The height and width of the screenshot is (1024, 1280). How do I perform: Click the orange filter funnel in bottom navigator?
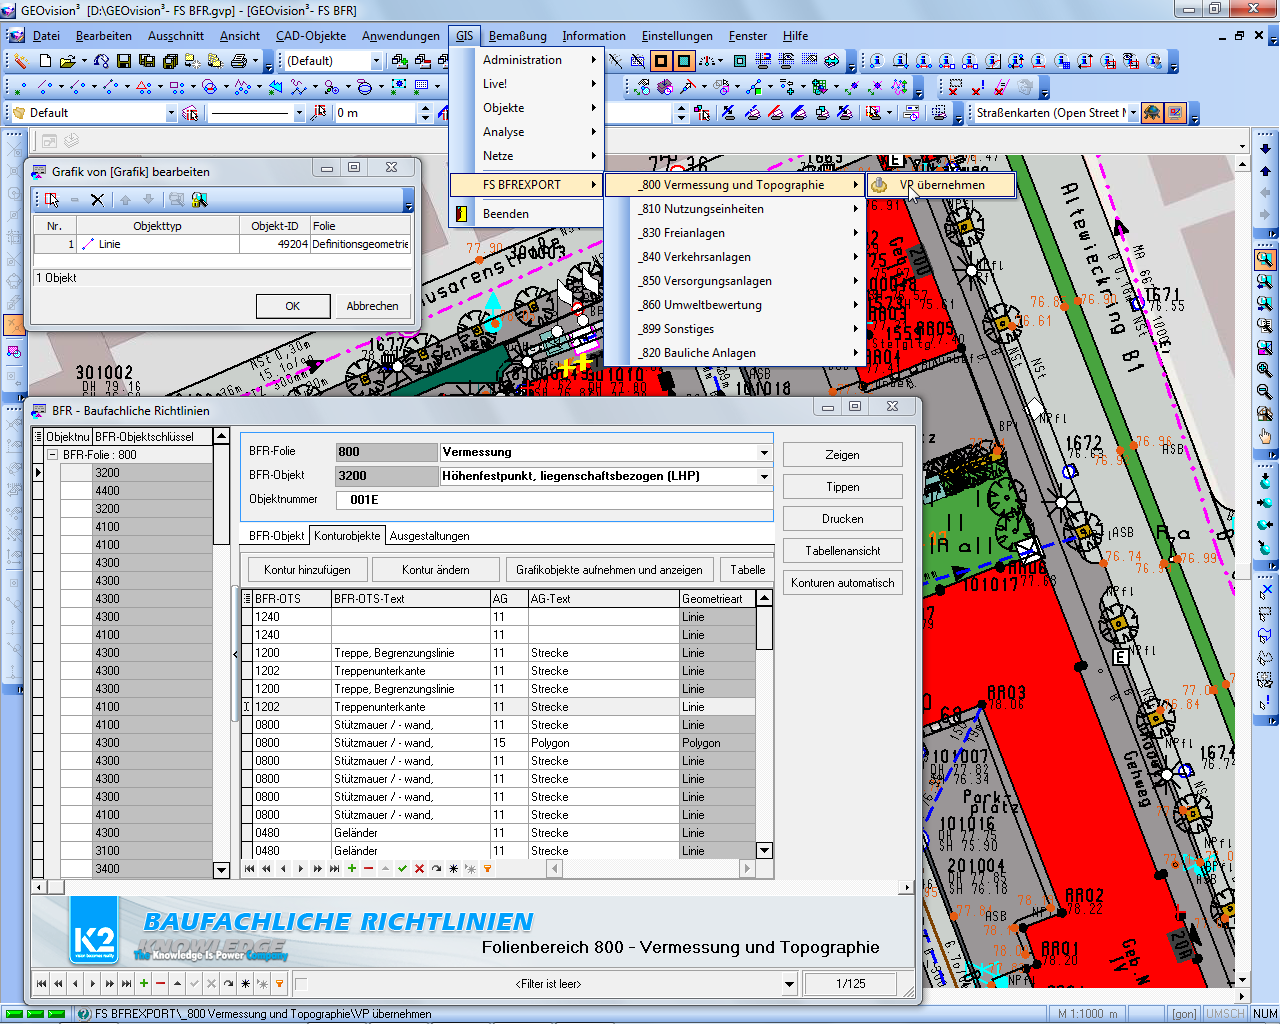point(280,984)
